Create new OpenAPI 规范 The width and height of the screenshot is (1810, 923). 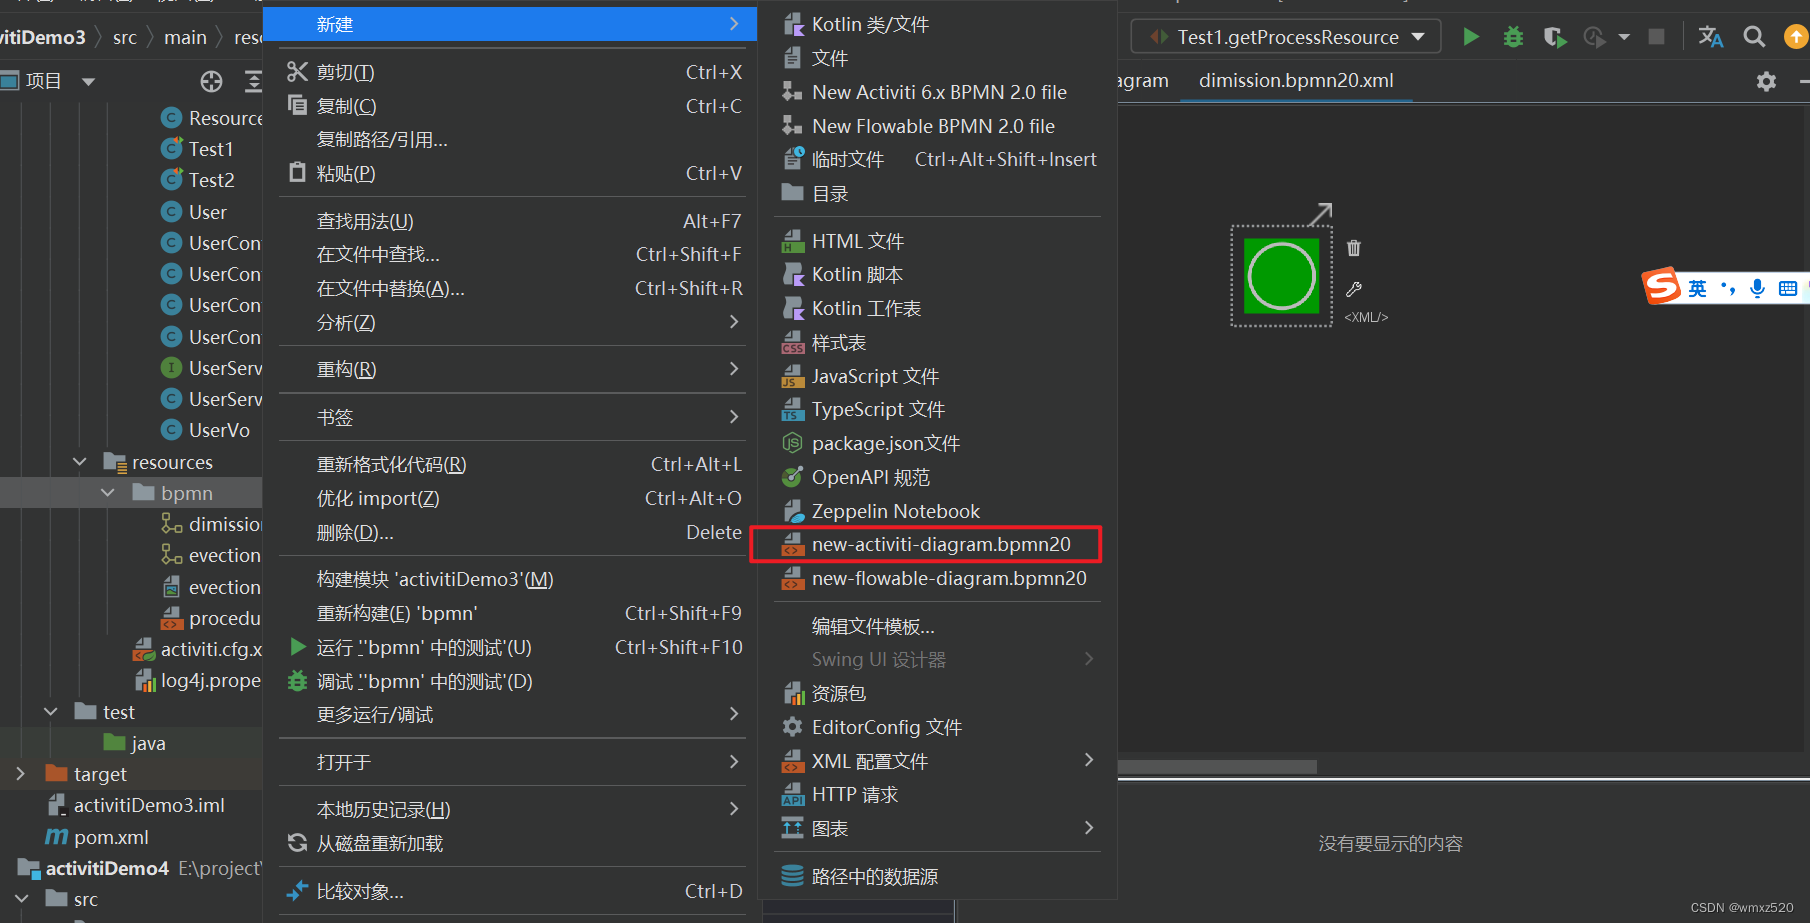point(937,477)
